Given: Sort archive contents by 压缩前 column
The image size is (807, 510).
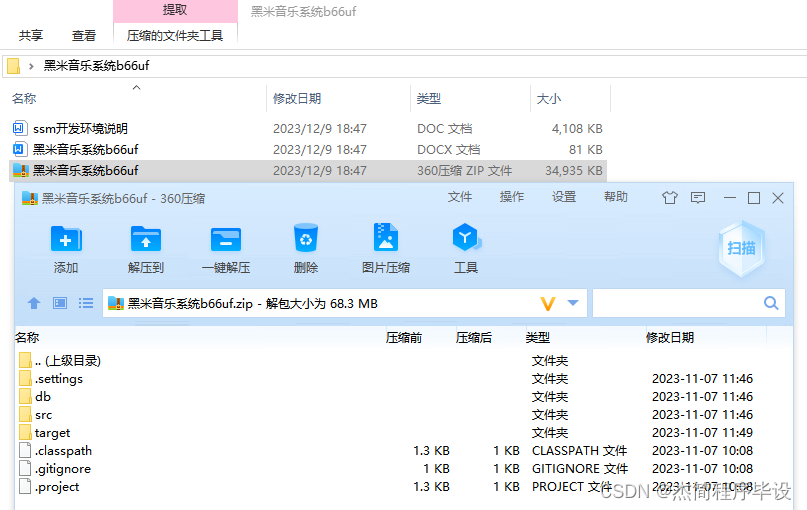Looking at the screenshot, I should tap(404, 338).
